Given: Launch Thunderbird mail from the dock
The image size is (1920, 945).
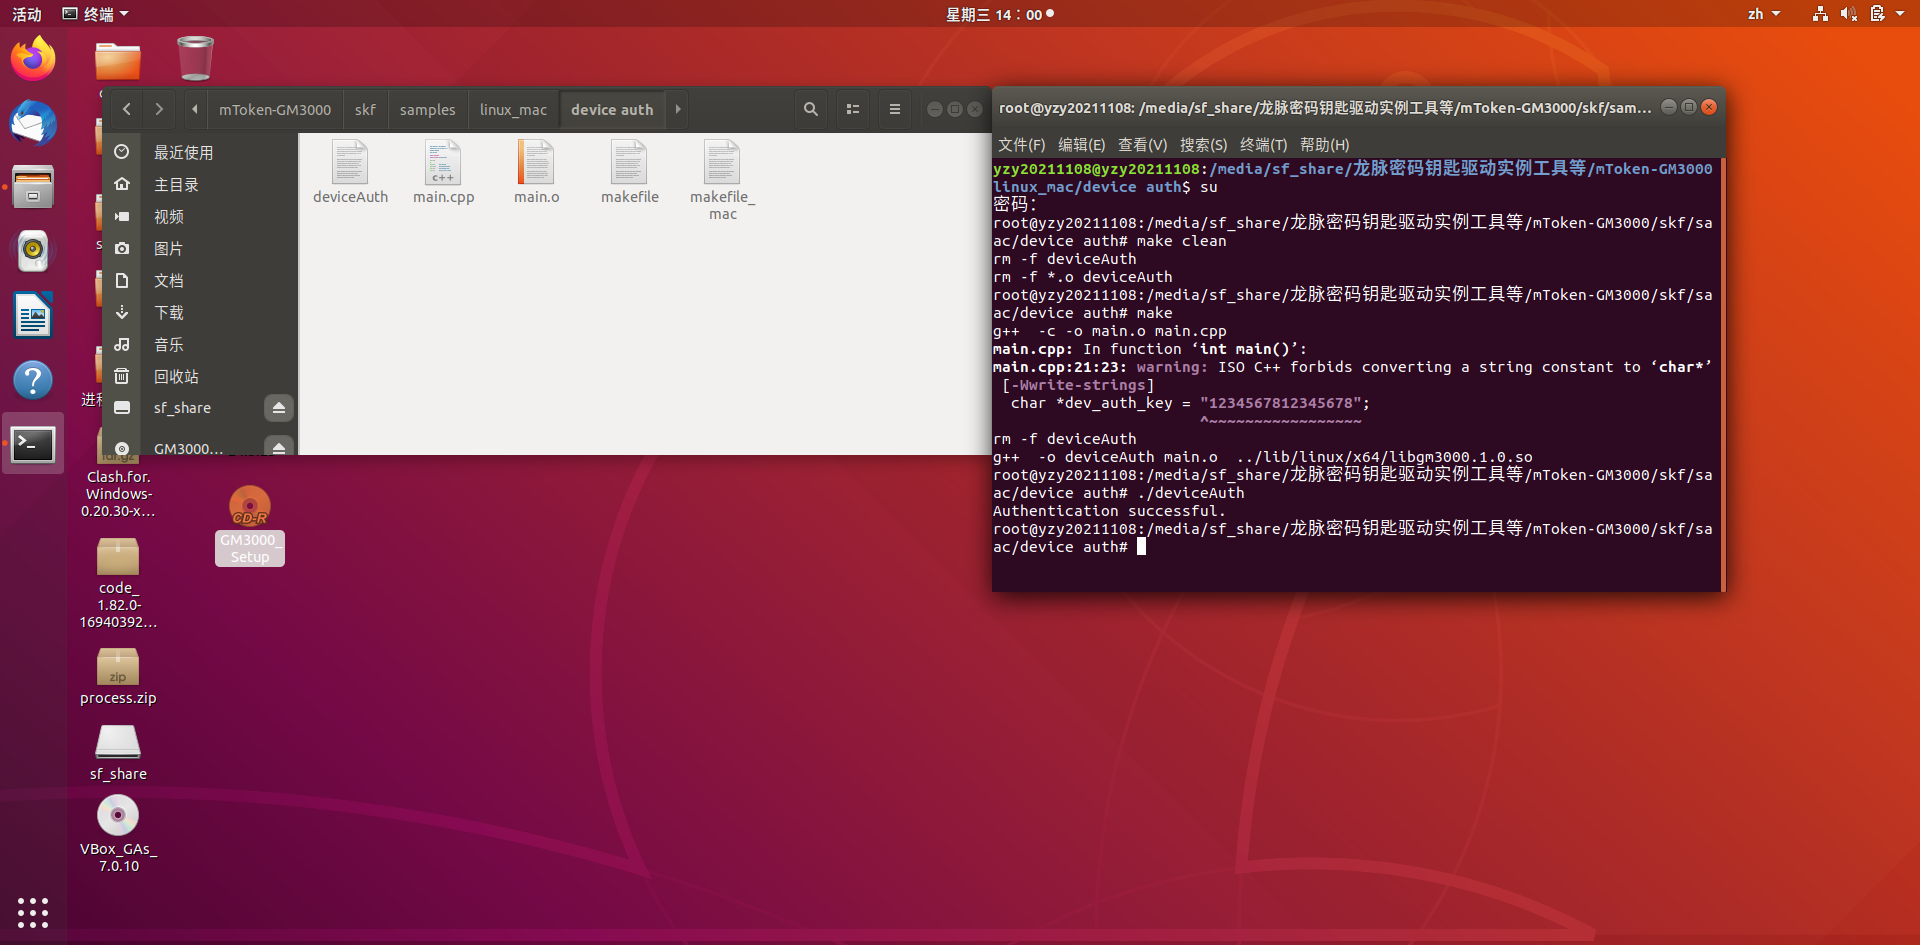Looking at the screenshot, I should tap(33, 123).
